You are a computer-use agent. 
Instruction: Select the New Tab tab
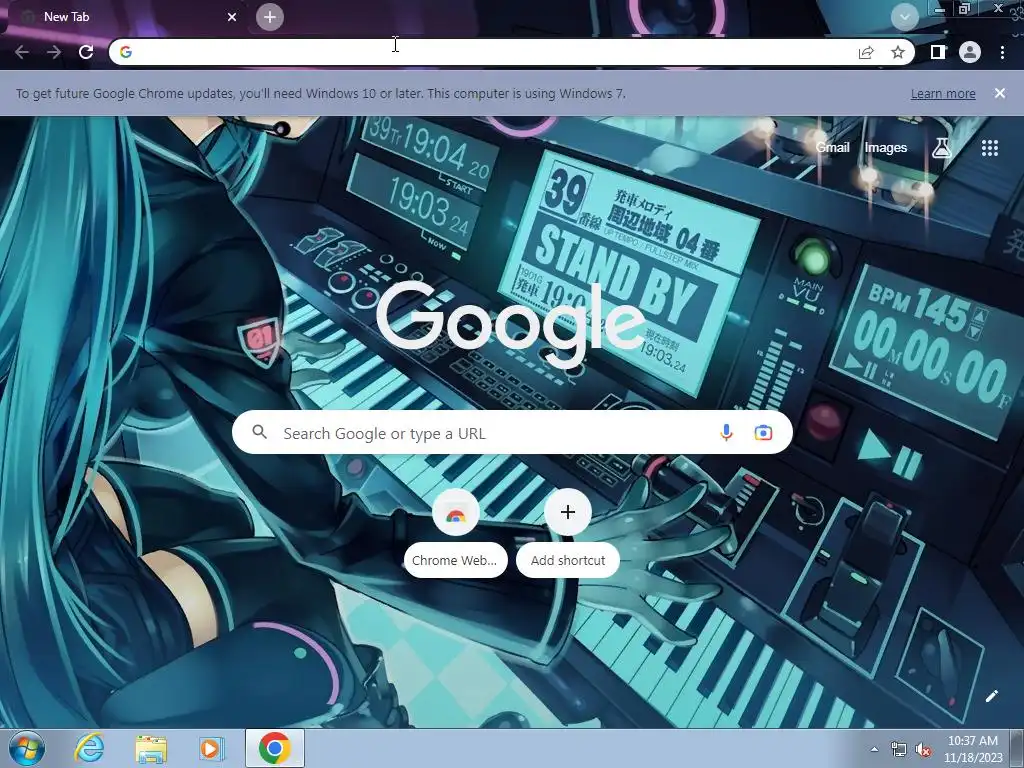coord(128,17)
